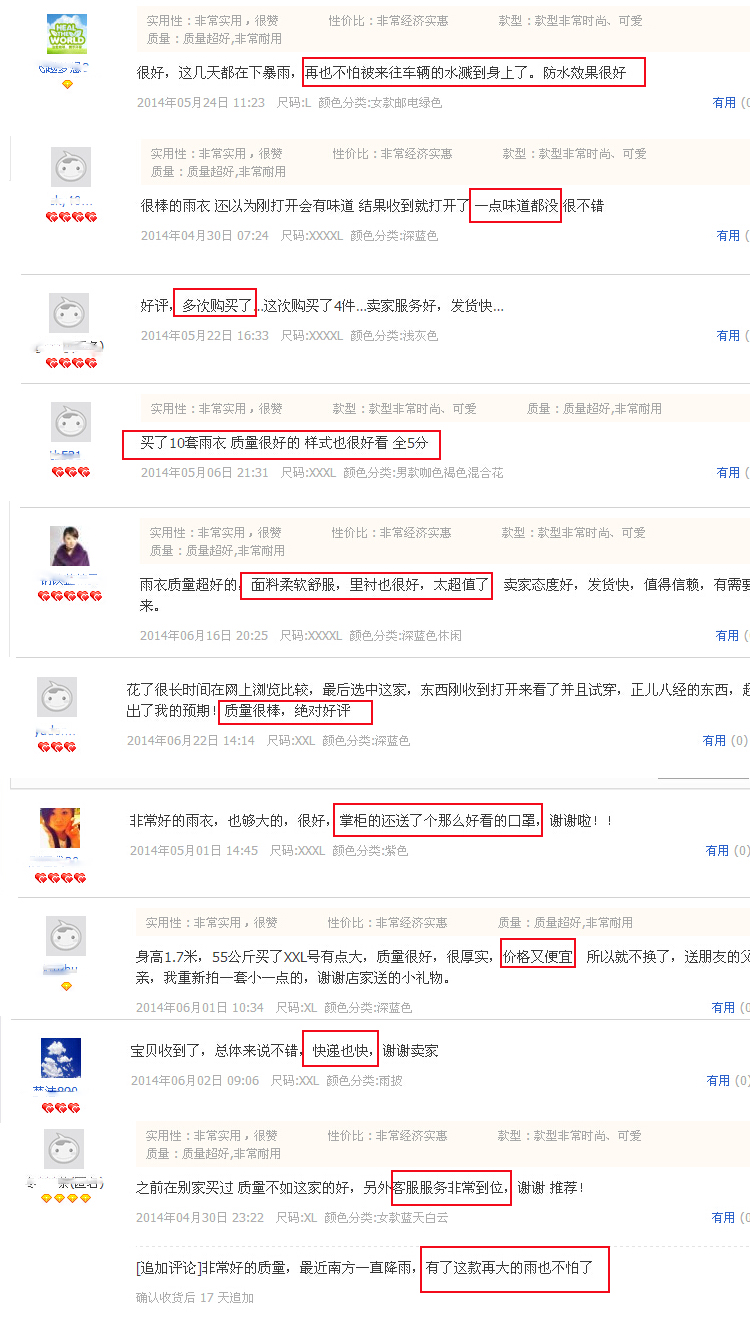Click 有用 on the 2014年04月30日 07:24 review
This screenshot has height=1318, width=750.
pyautogui.click(x=728, y=236)
